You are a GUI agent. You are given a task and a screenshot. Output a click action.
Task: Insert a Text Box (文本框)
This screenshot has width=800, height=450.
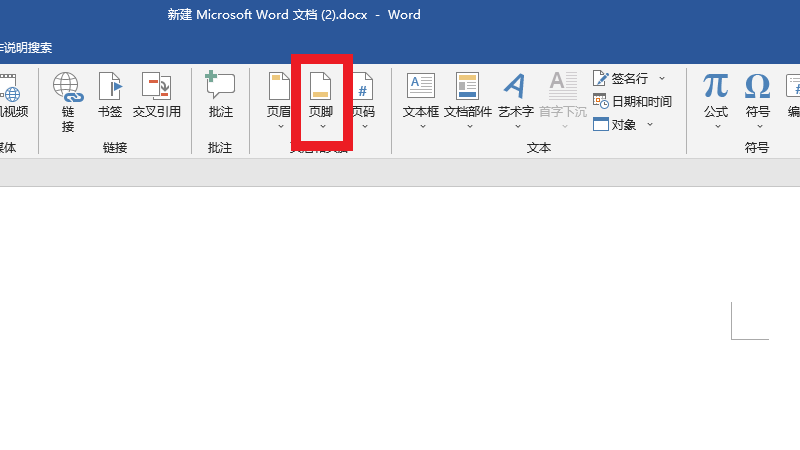(421, 97)
